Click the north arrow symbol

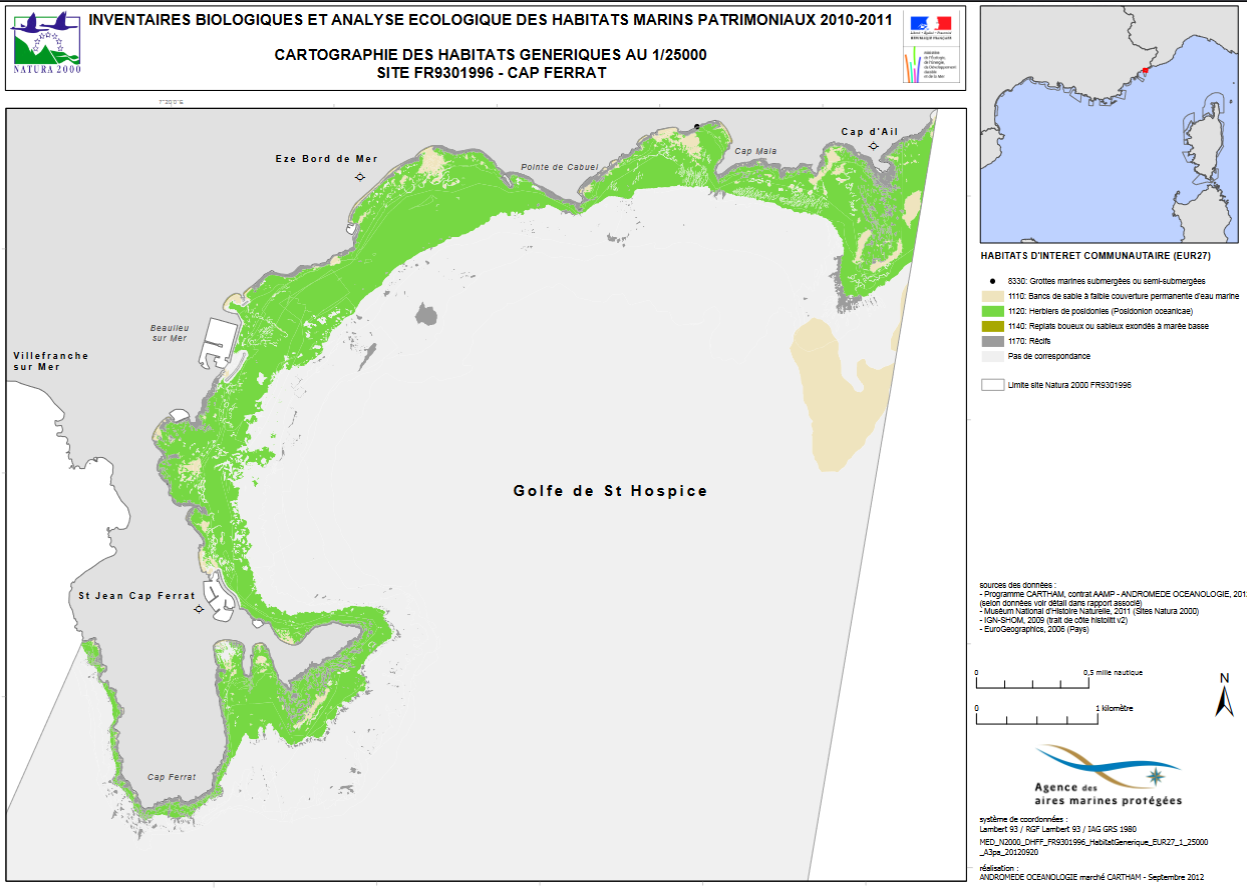point(1223,695)
